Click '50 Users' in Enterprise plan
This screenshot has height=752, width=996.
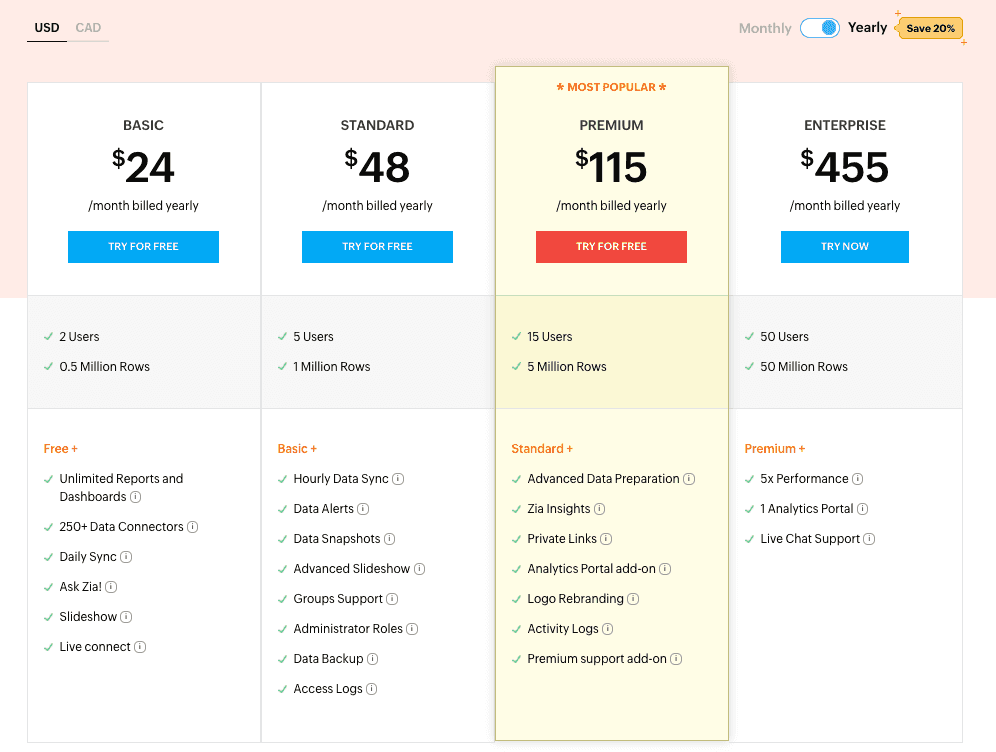pos(784,337)
